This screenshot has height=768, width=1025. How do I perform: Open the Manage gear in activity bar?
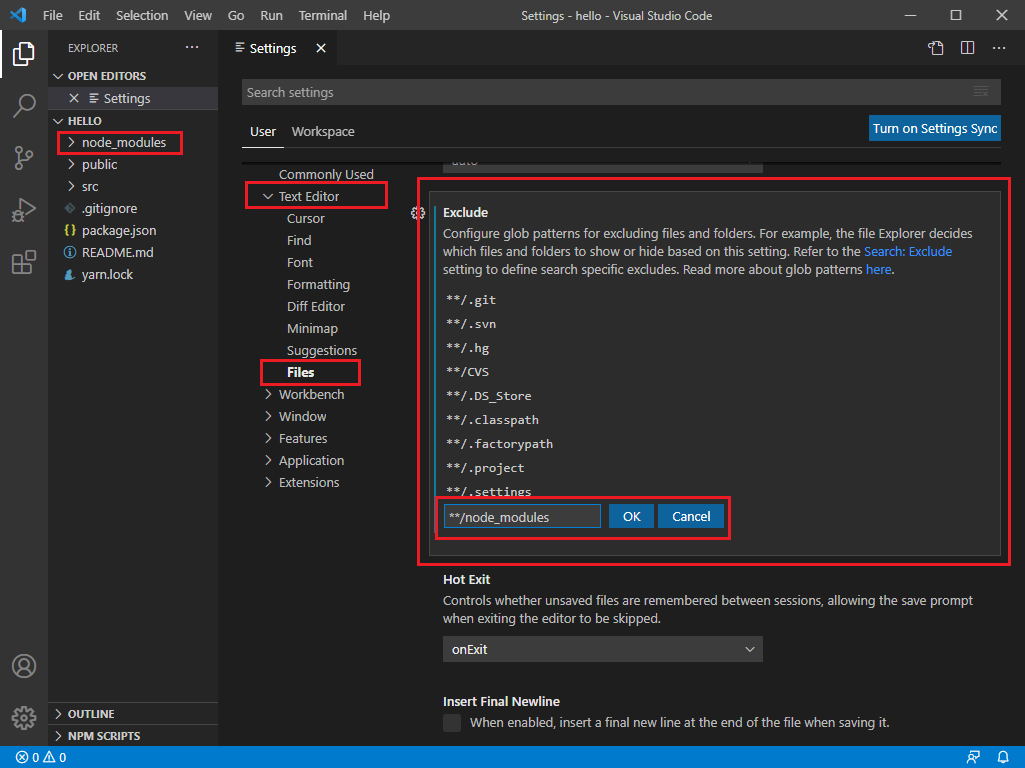coord(24,718)
